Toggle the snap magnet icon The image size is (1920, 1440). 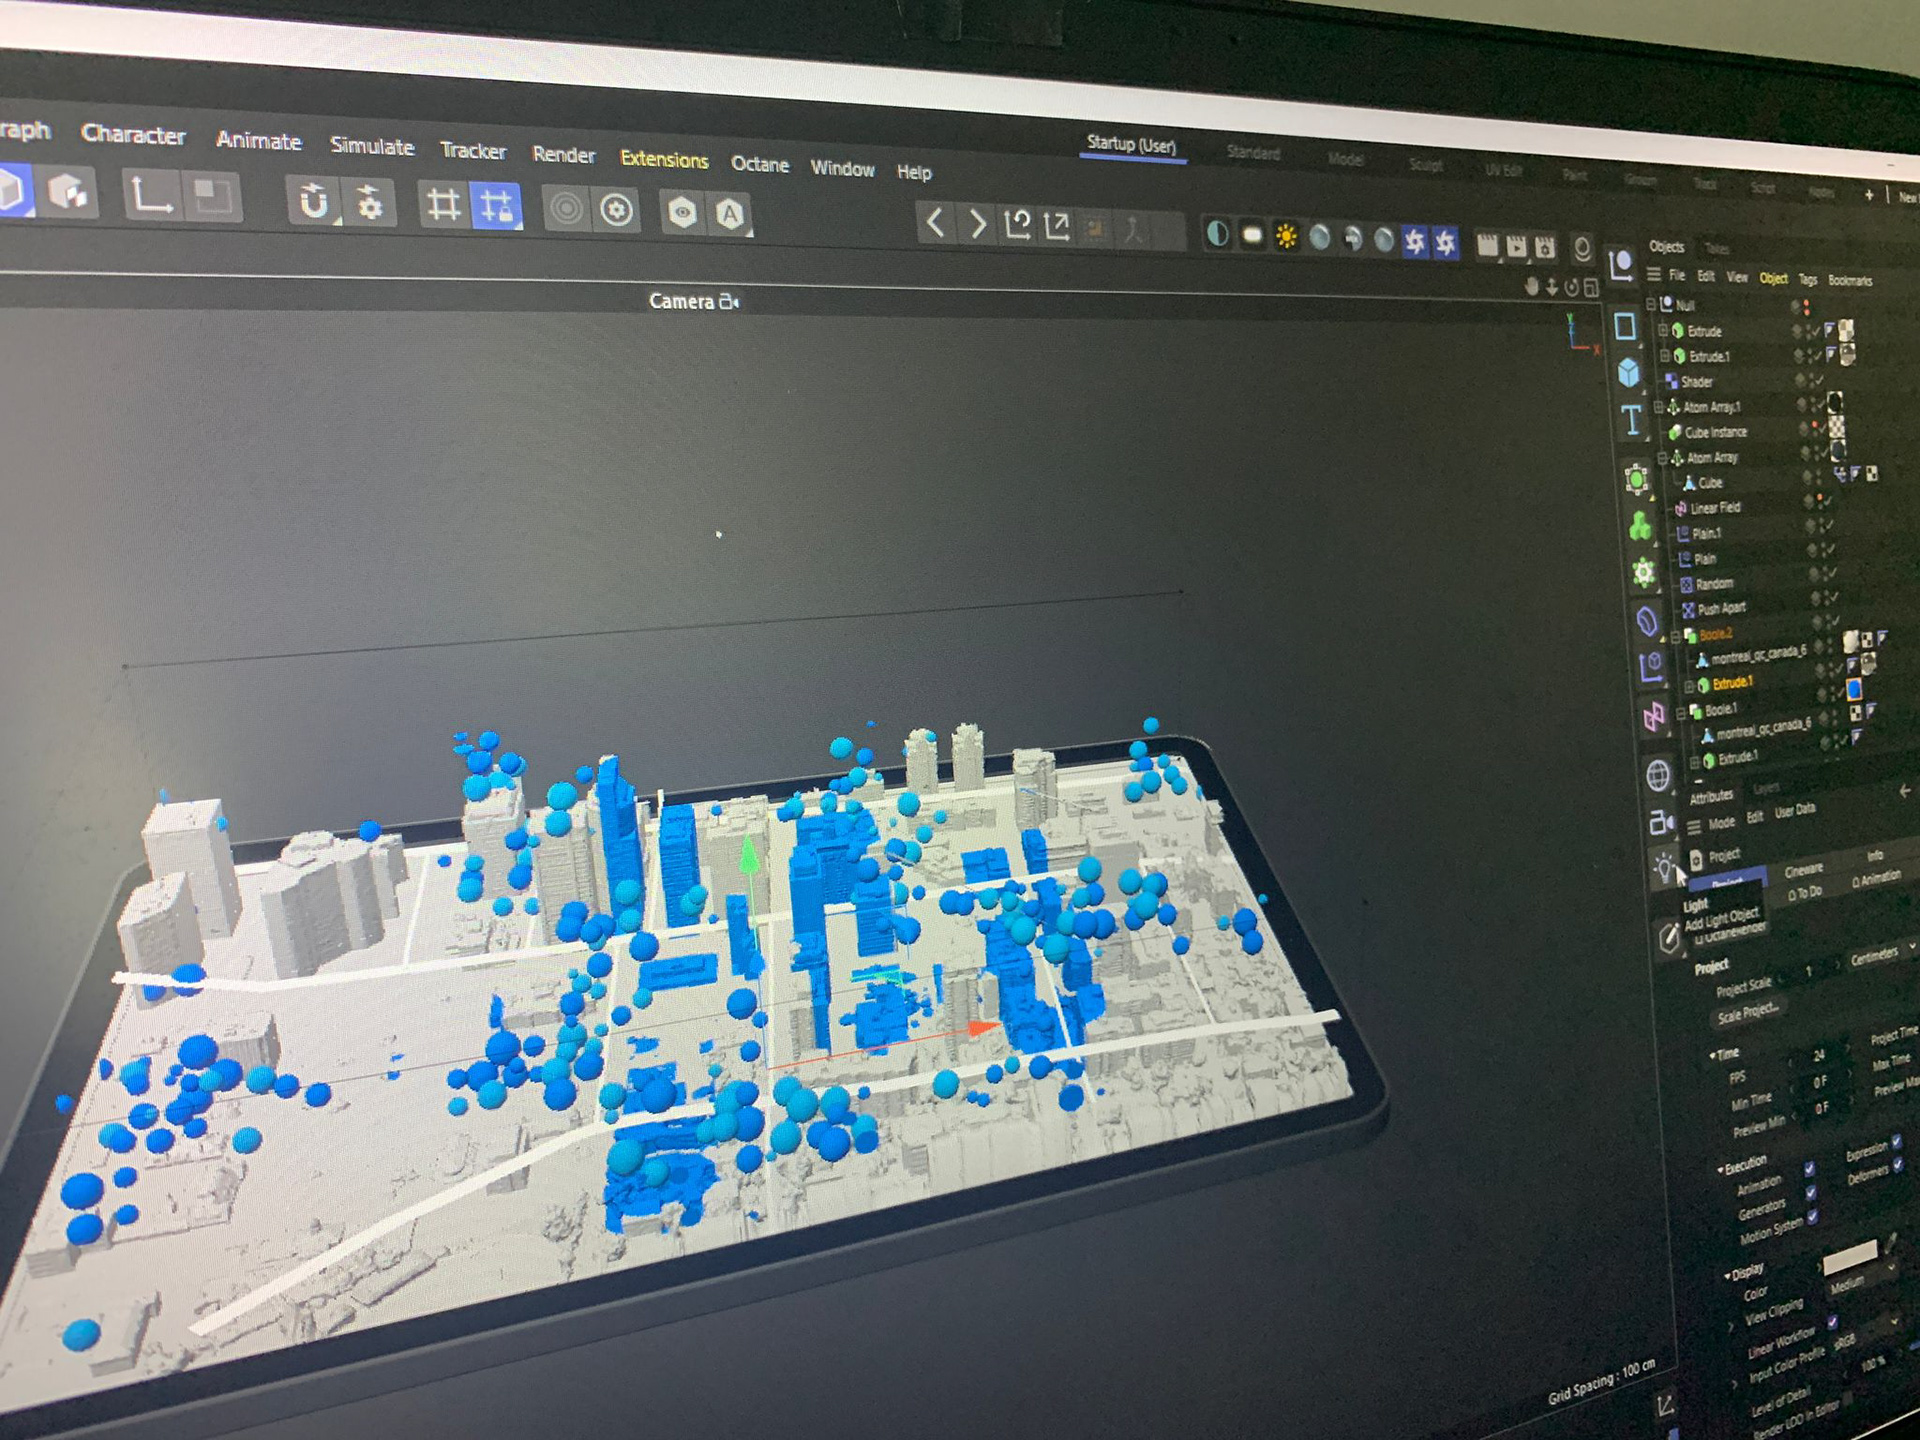coord(314,202)
